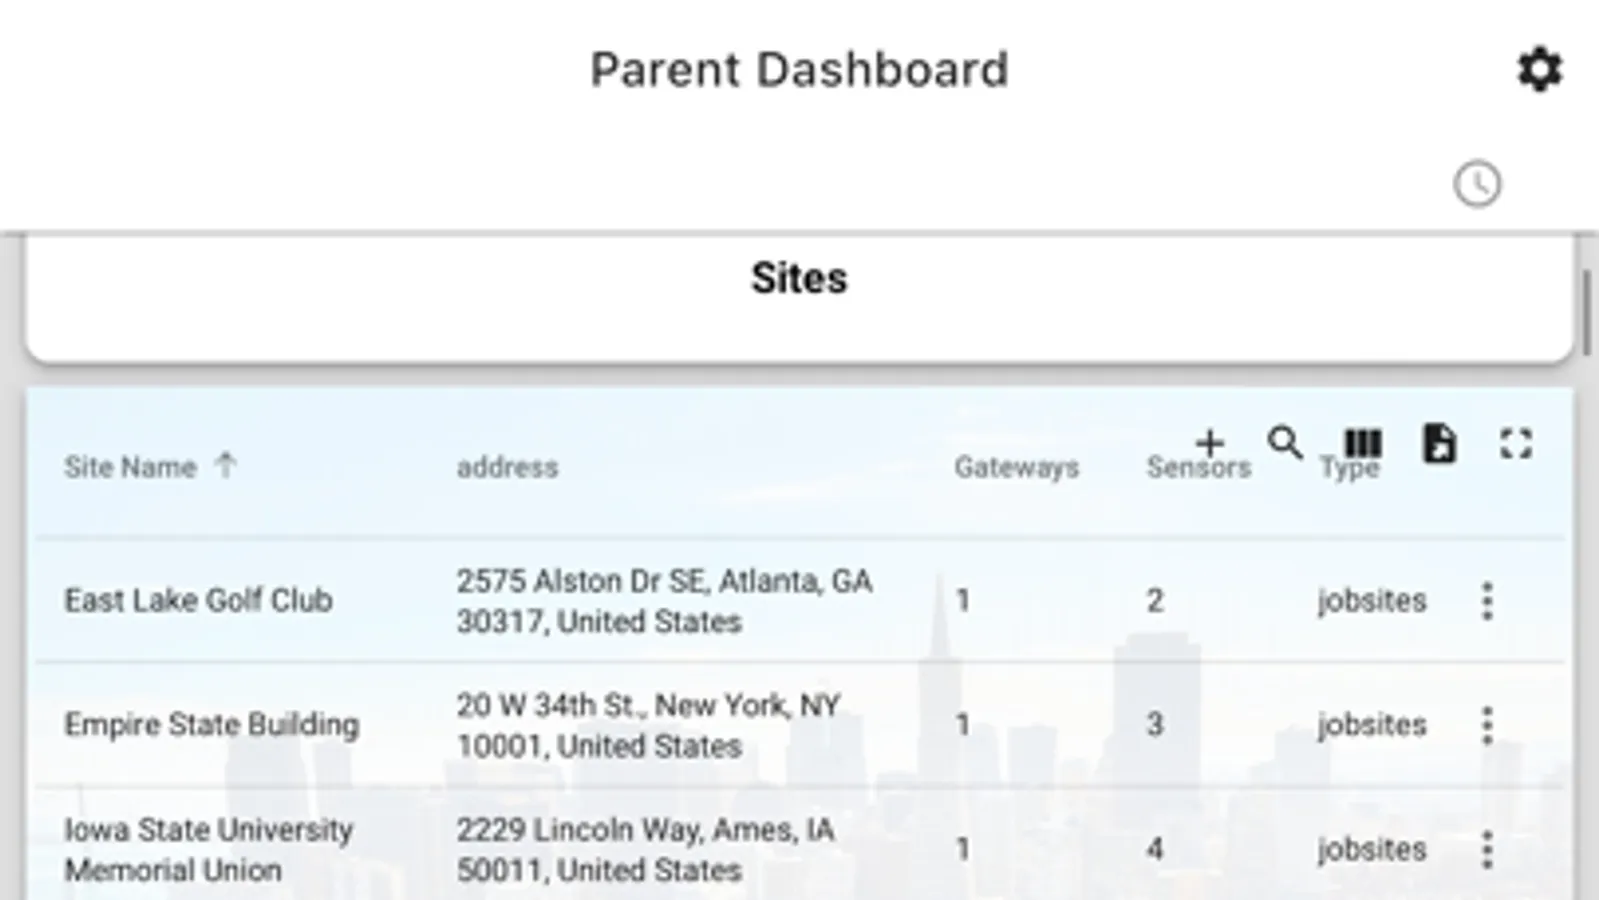Click the sort ascending arrow icon
This screenshot has width=1599, height=900.
pos(226,465)
